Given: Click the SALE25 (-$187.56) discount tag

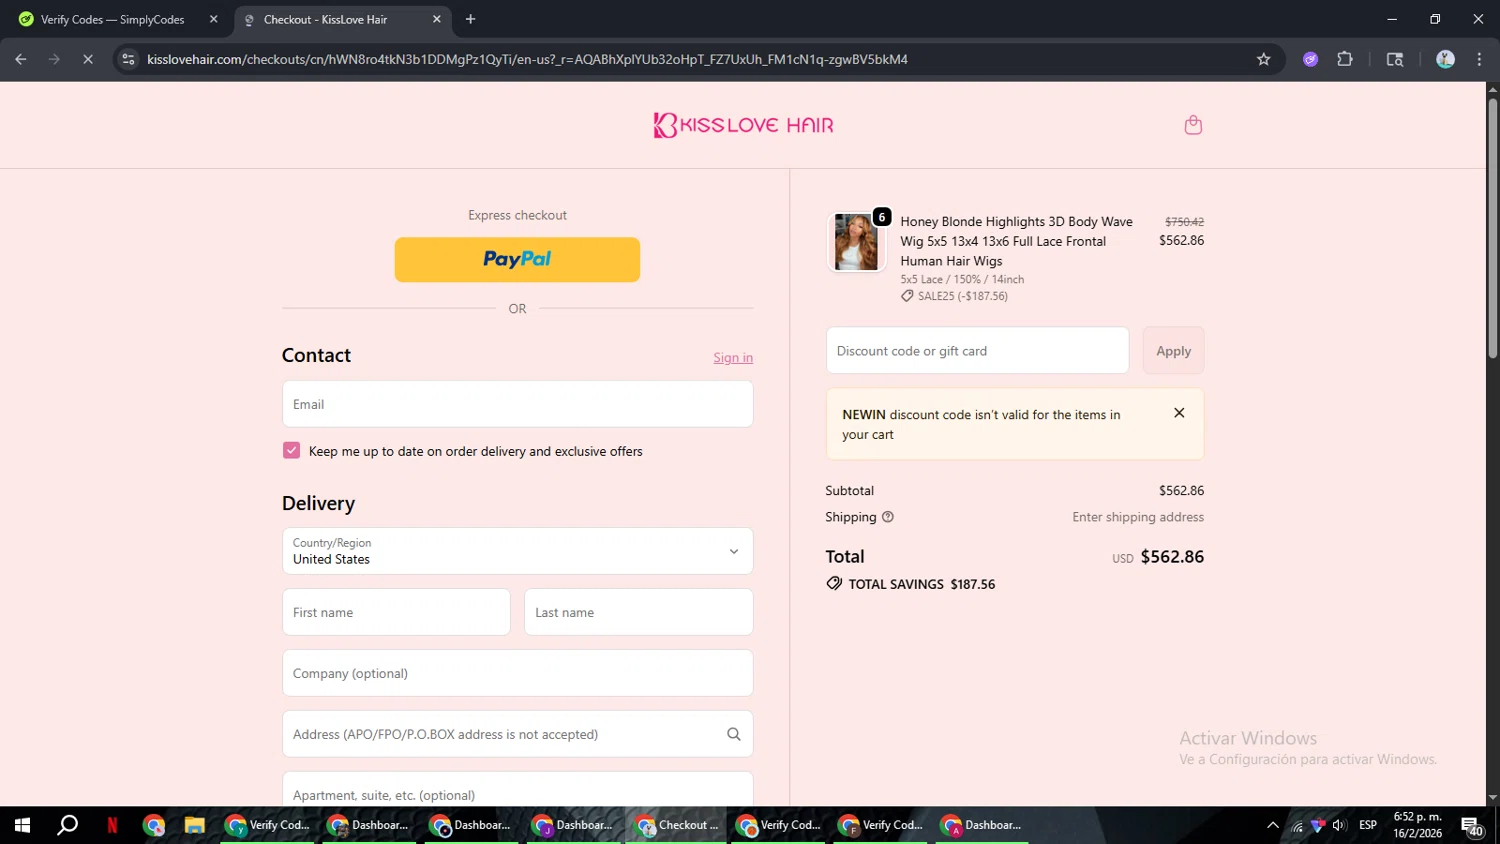Looking at the screenshot, I should click(x=955, y=296).
